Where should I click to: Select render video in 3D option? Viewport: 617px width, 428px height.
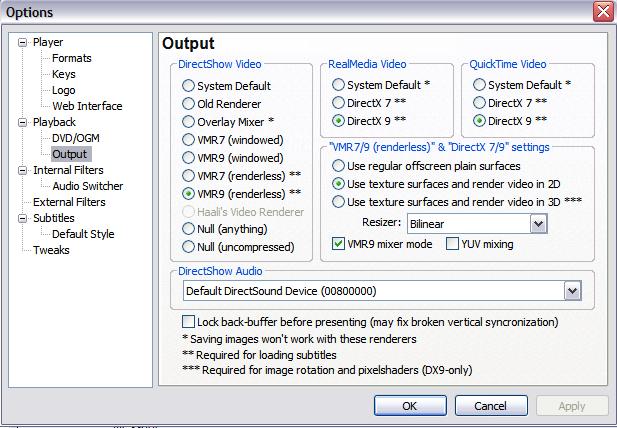pyautogui.click(x=338, y=202)
